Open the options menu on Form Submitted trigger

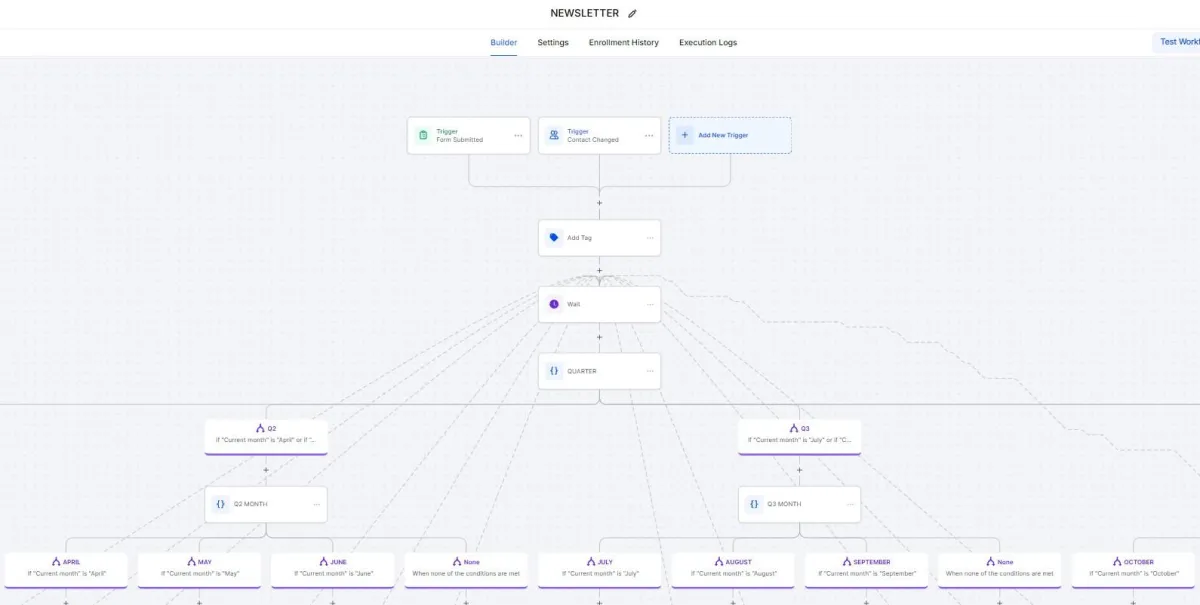[x=518, y=135]
